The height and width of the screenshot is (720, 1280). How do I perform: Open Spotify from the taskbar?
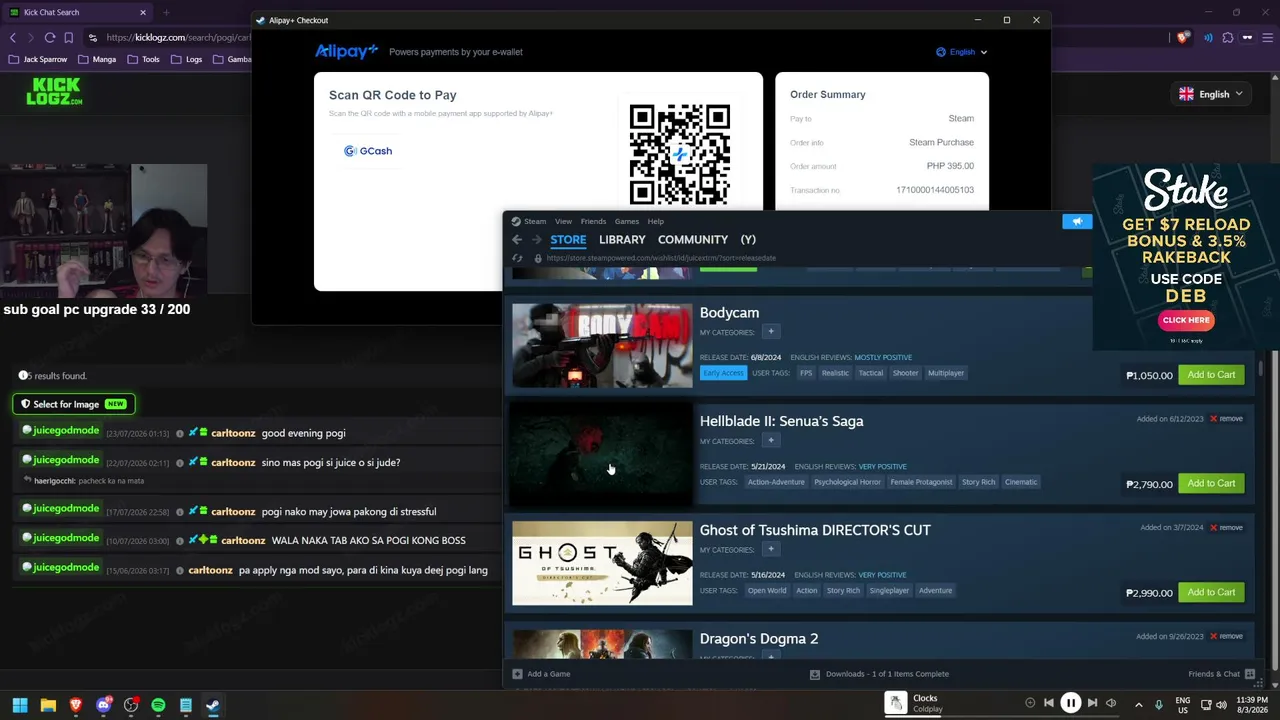158,705
